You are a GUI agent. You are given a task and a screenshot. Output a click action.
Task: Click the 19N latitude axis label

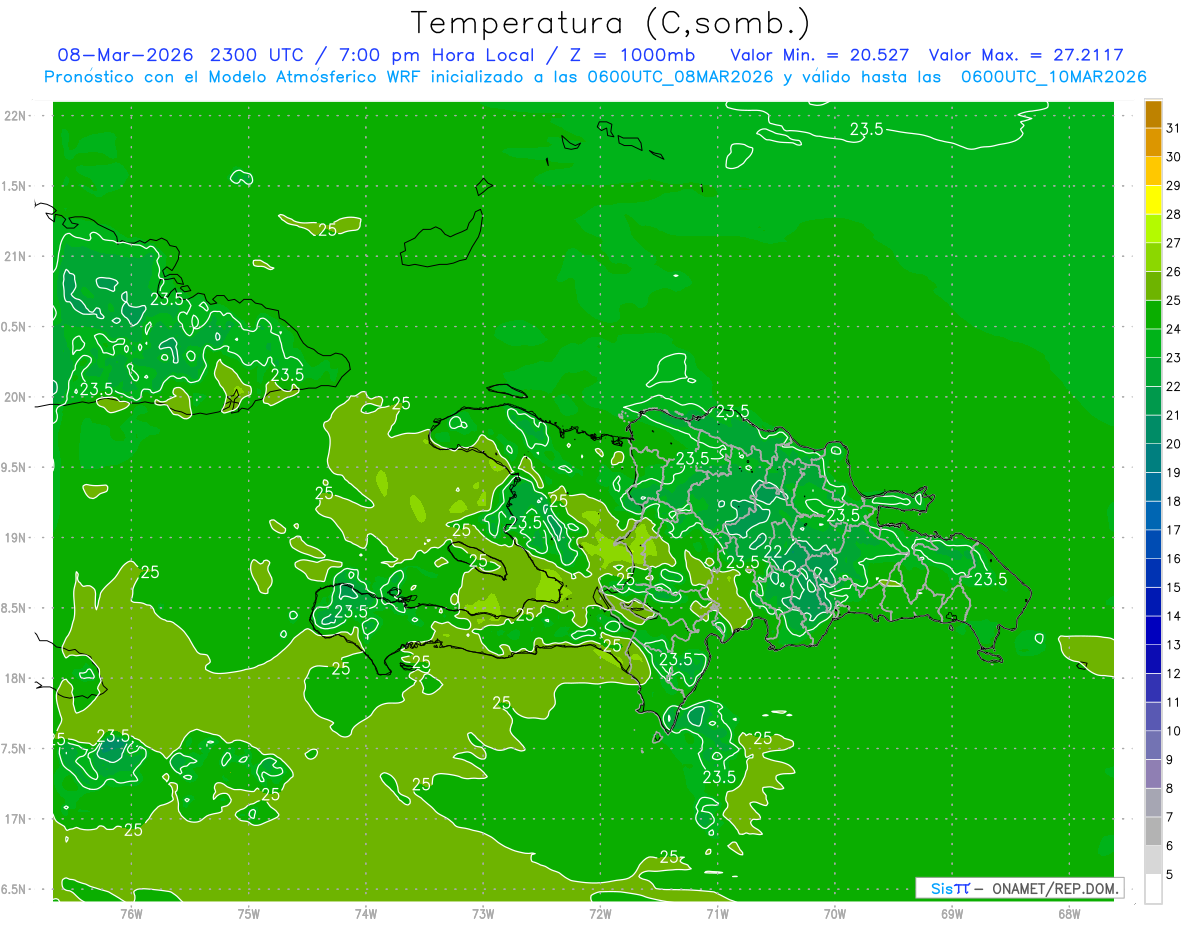pos(15,537)
